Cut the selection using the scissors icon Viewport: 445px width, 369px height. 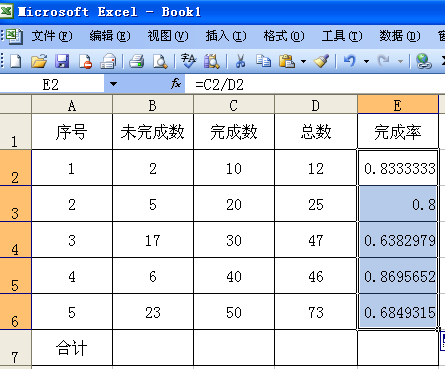(240, 61)
